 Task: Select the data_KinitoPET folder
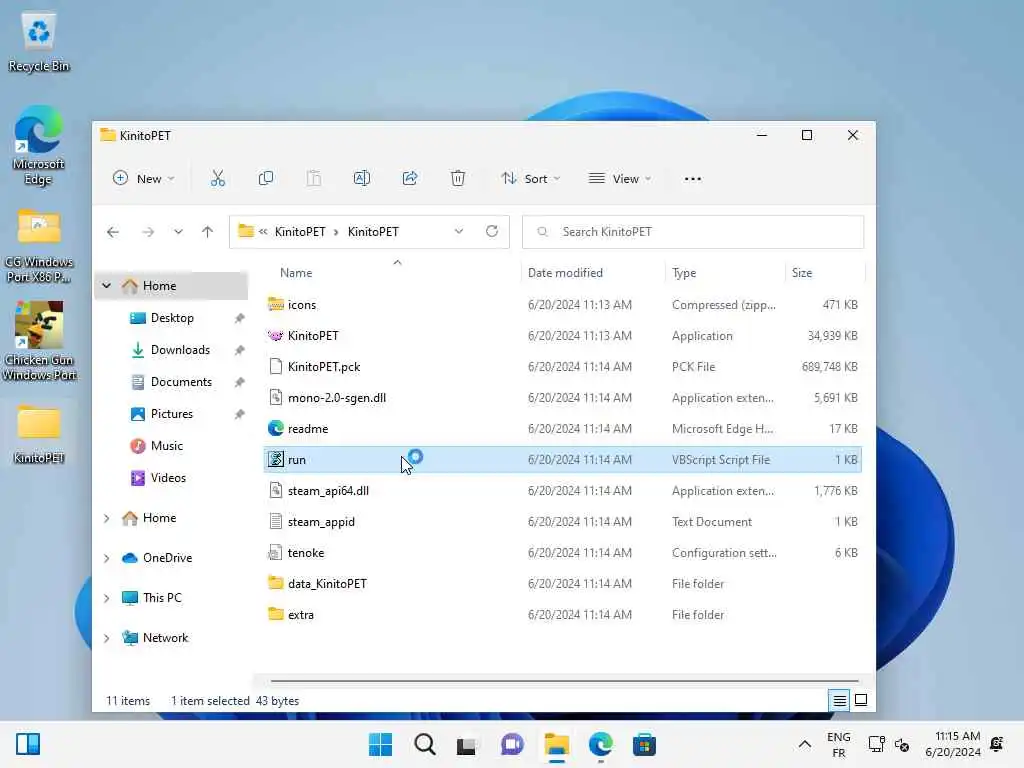(563, 584)
